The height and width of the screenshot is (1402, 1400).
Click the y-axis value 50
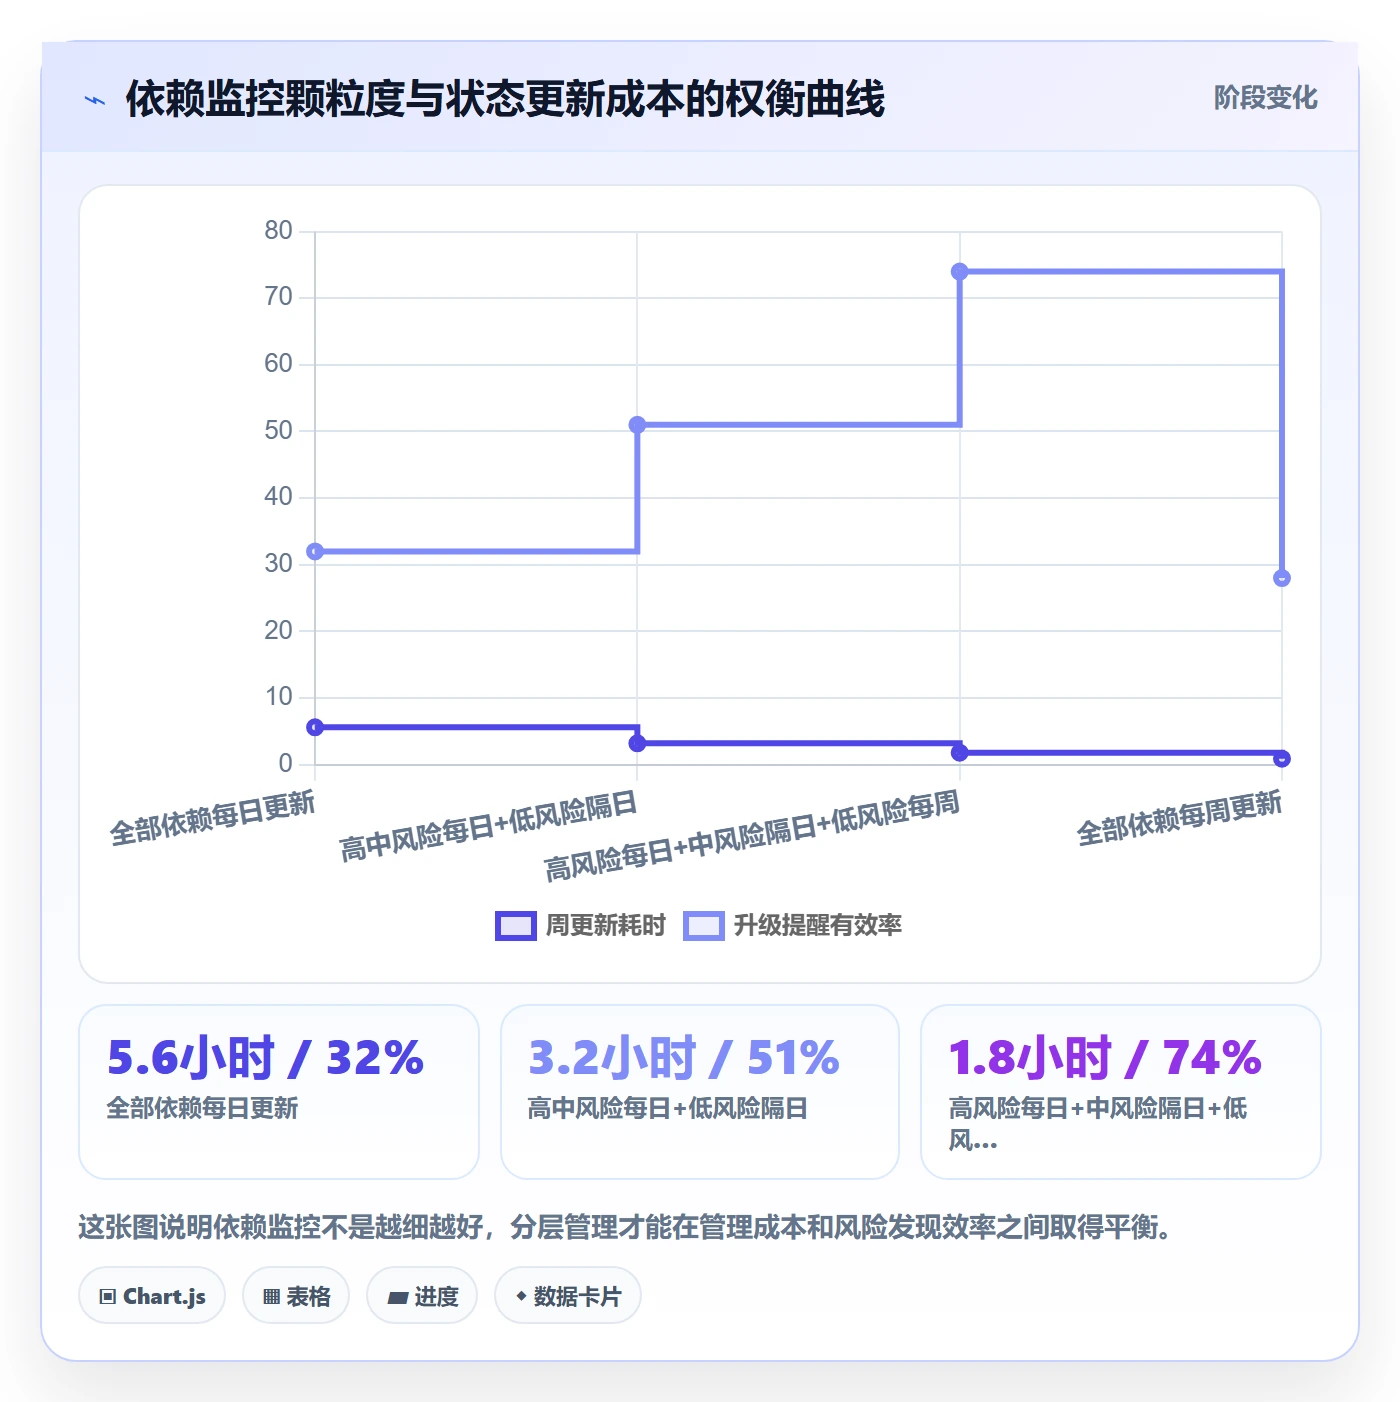tap(279, 431)
